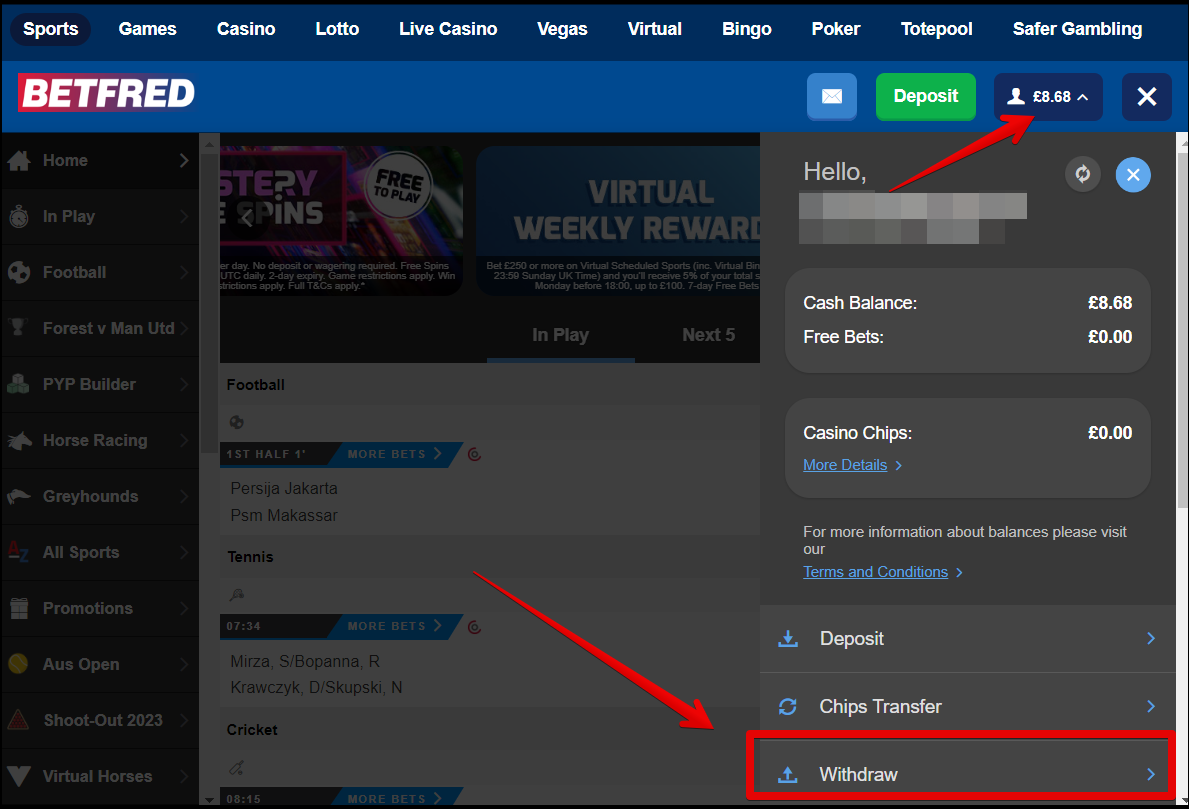Click the Virtual Horses V icon

click(x=18, y=776)
